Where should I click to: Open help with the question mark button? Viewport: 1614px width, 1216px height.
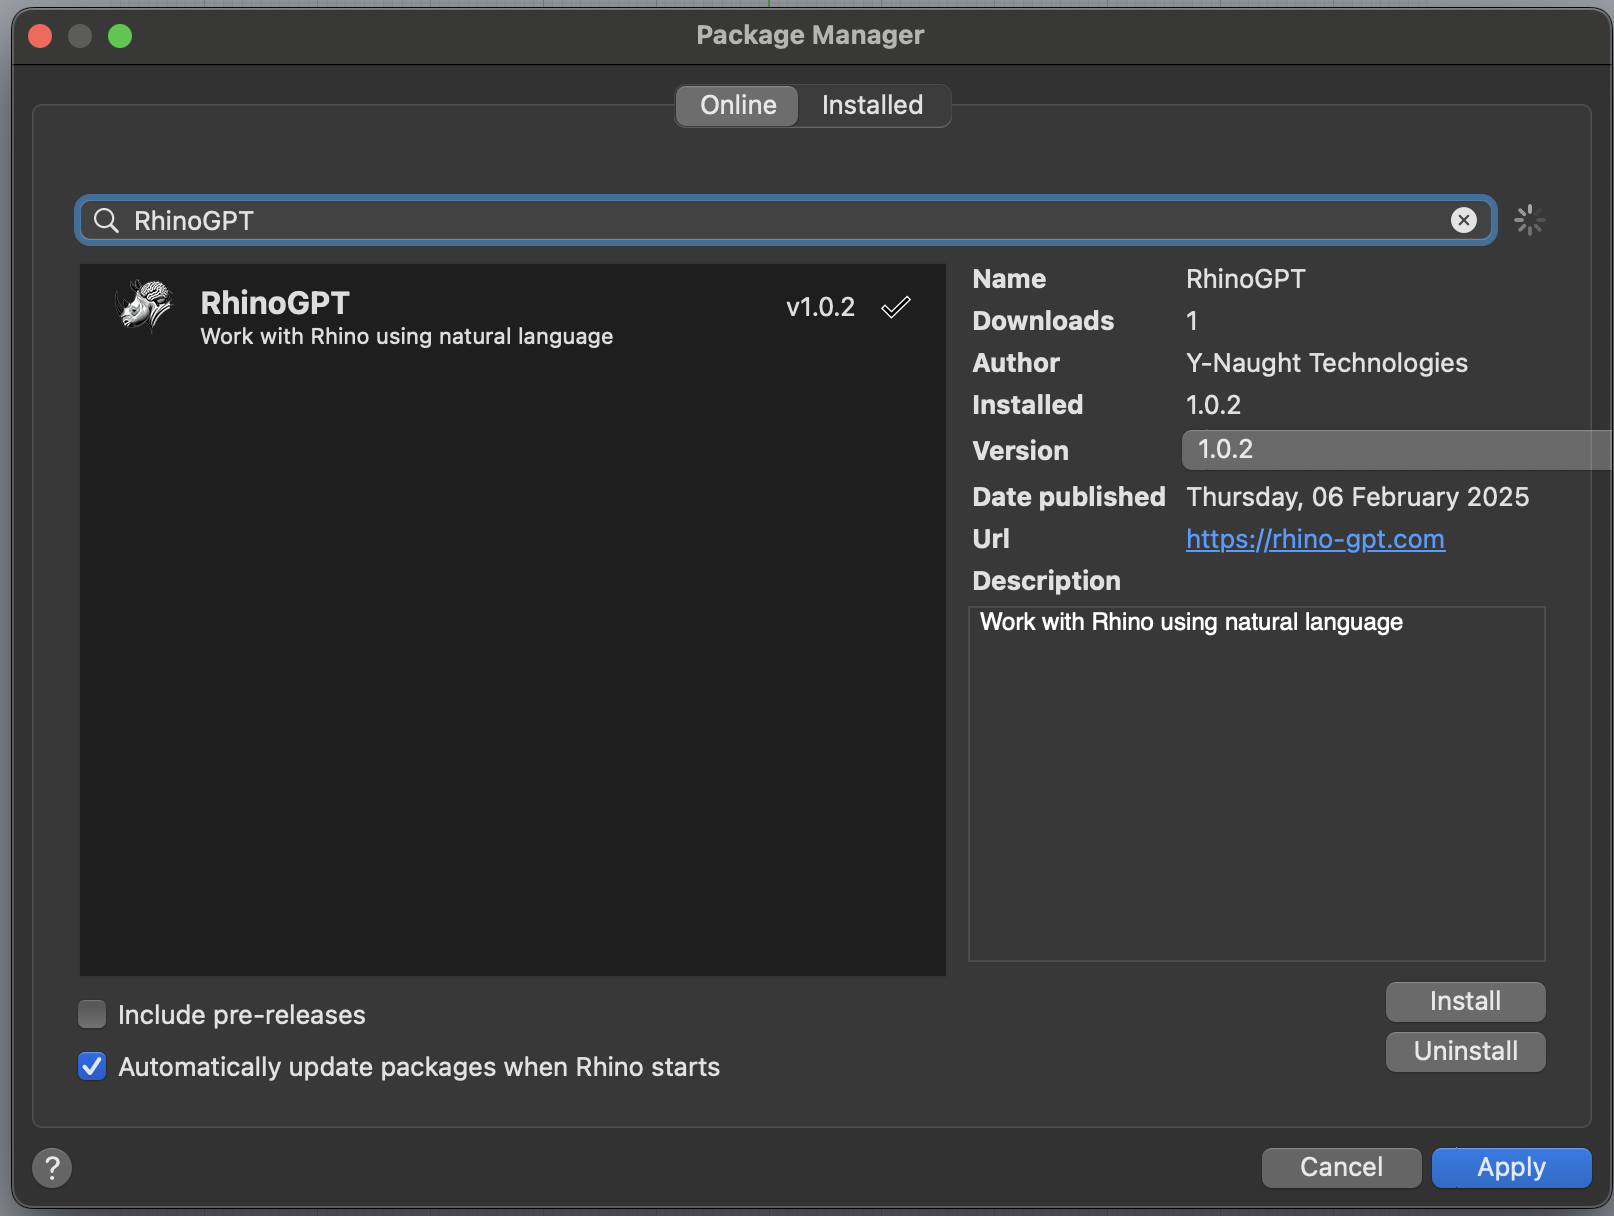[52, 1167]
